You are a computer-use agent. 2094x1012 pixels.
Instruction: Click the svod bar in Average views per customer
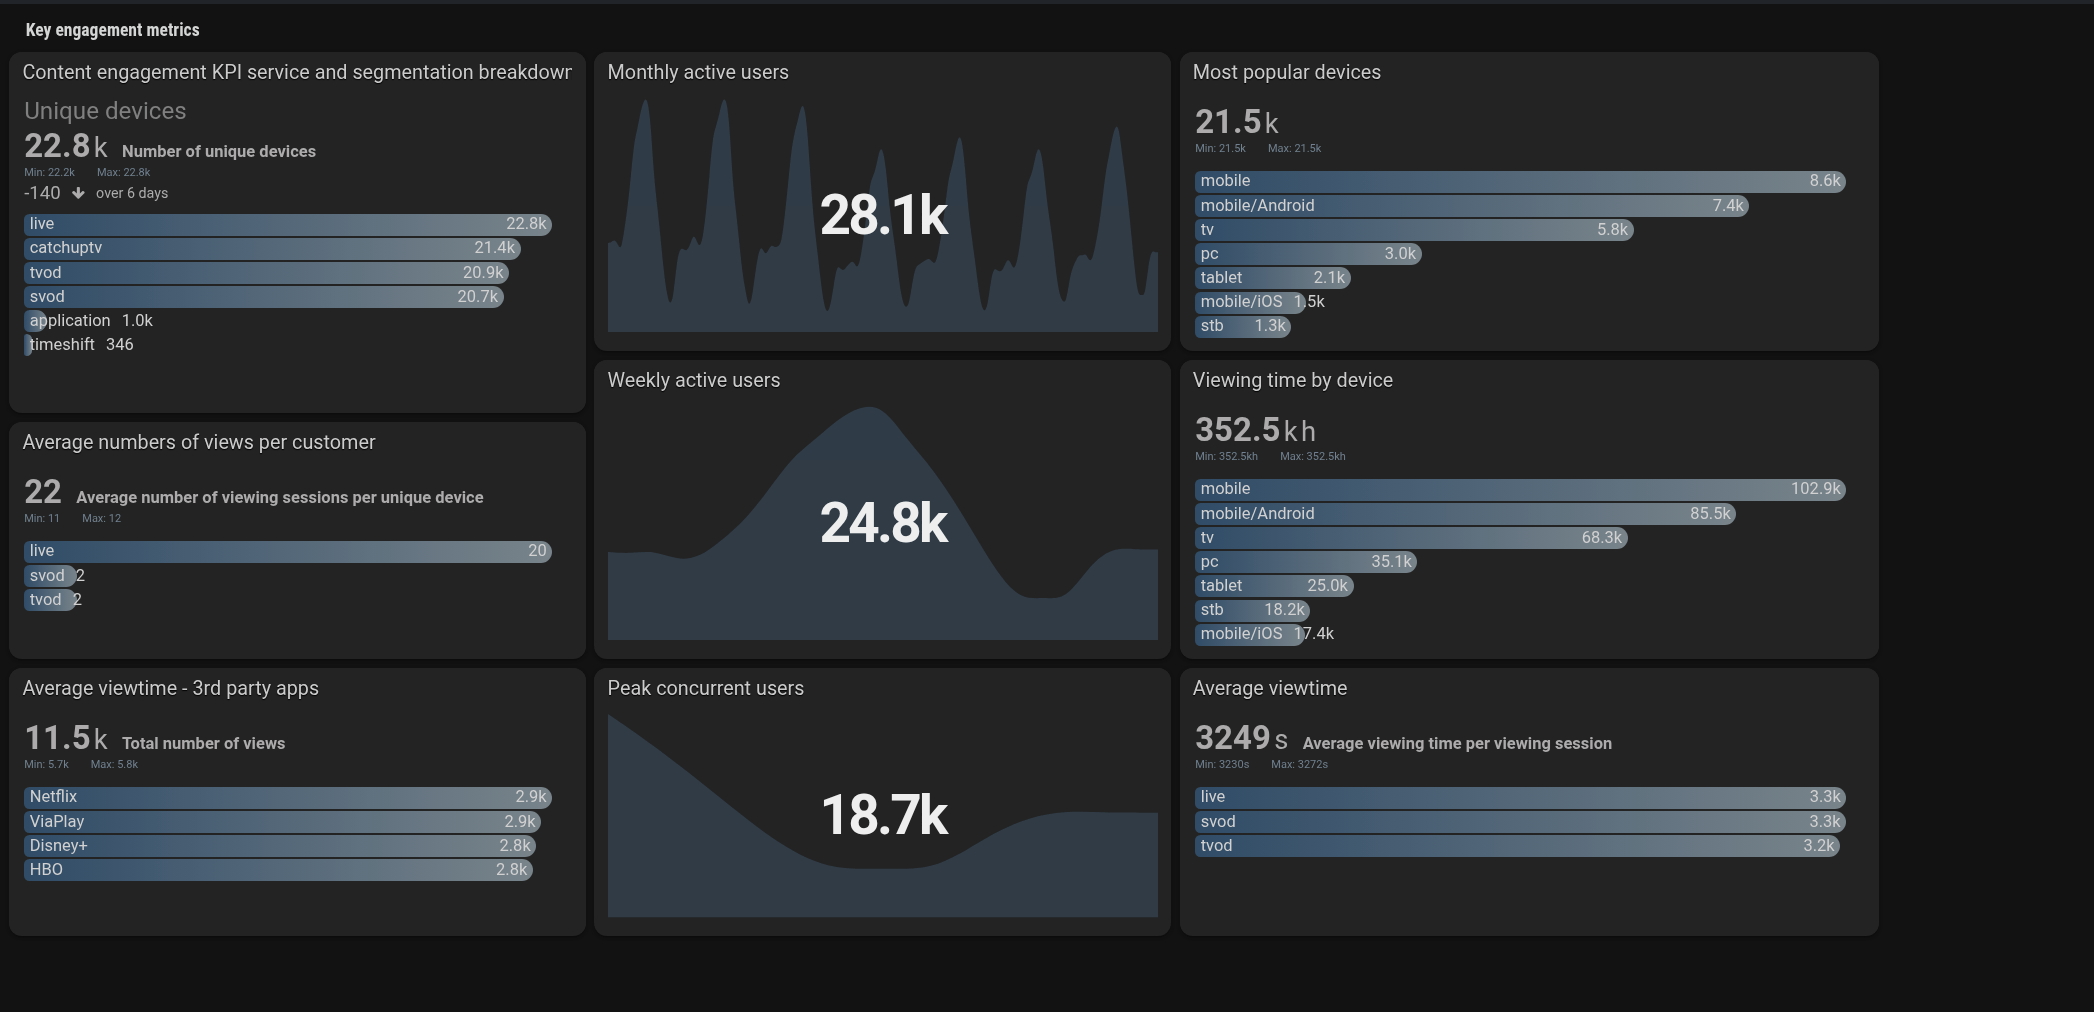tap(48, 576)
